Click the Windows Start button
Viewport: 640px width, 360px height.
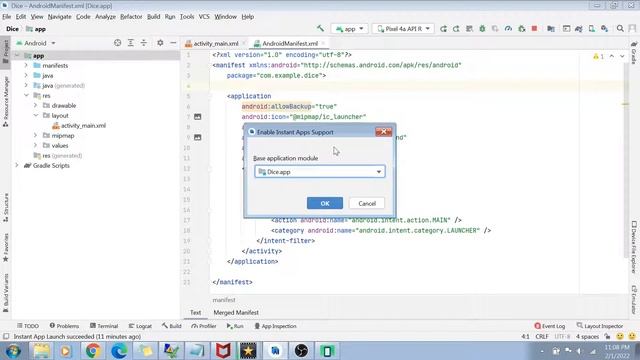pos(13,351)
